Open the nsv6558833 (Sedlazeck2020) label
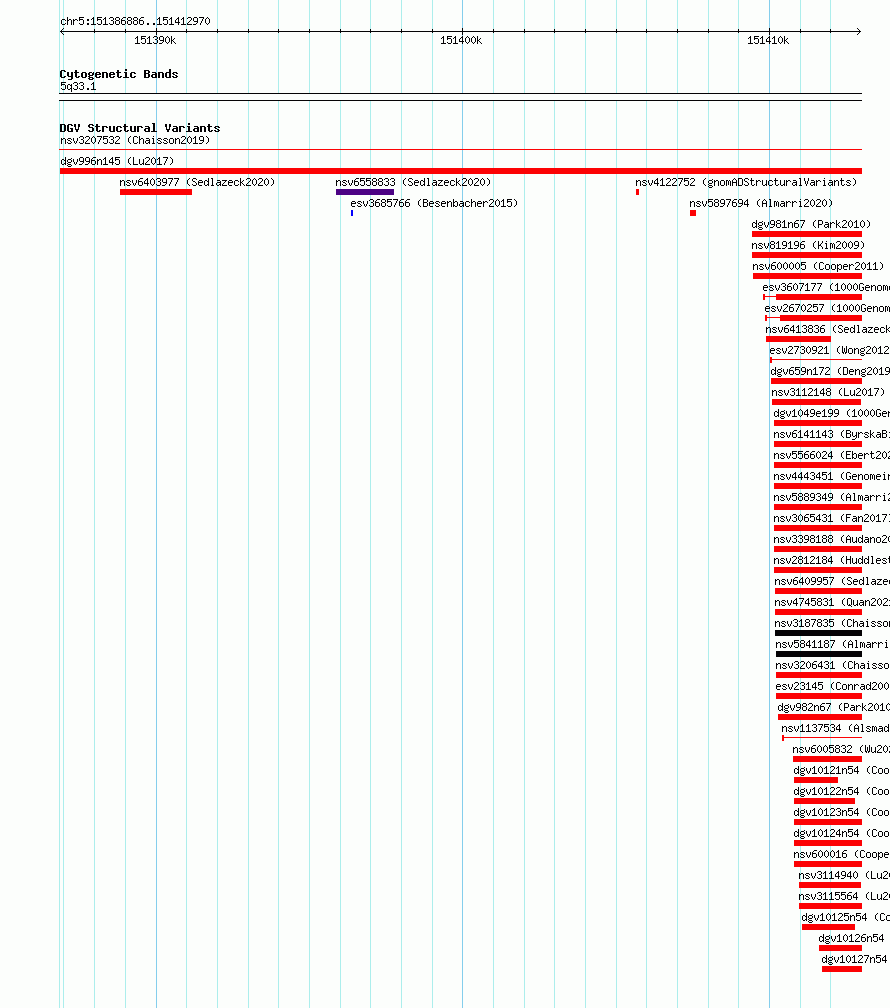Screen dimensions: 890x1008 click(413, 183)
